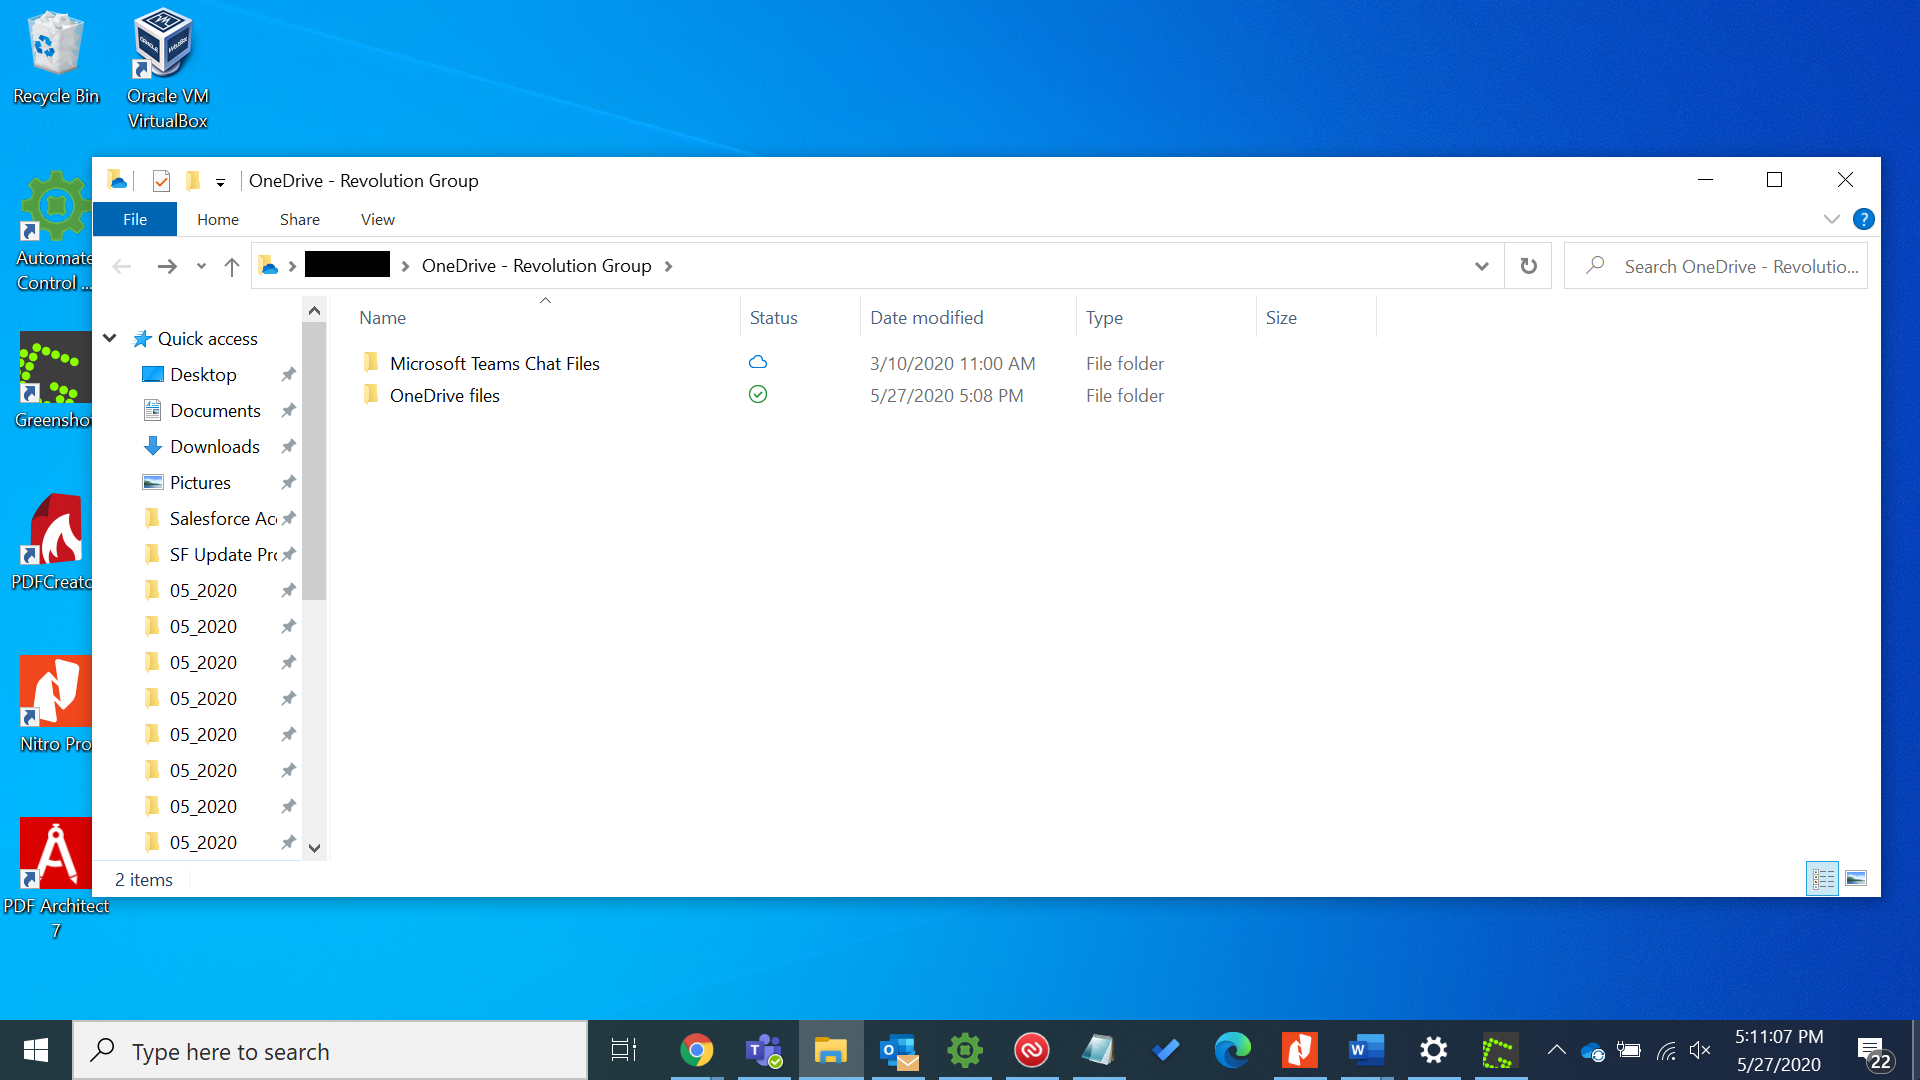1920x1080 pixels.
Task: Open the File ribbon tab
Action: click(x=135, y=219)
